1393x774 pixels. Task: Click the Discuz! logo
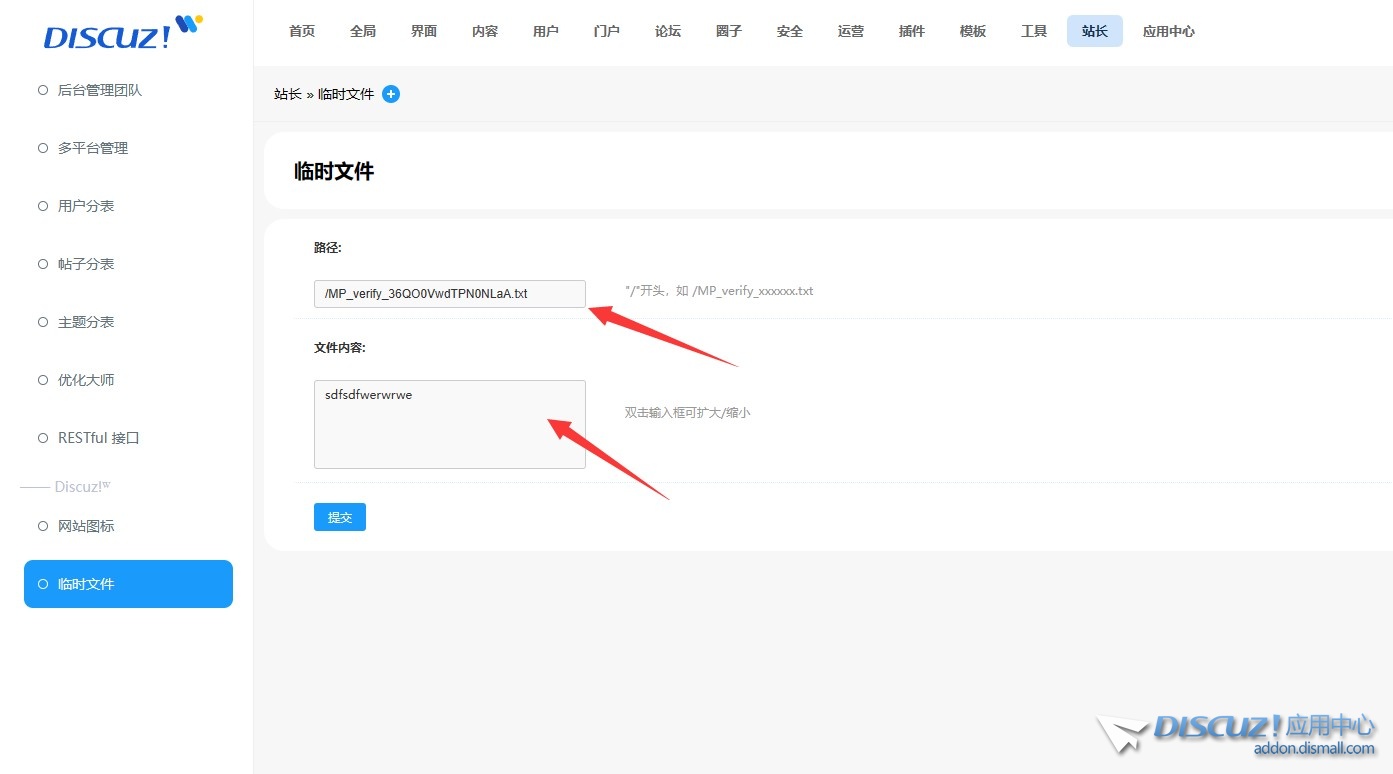tap(123, 32)
